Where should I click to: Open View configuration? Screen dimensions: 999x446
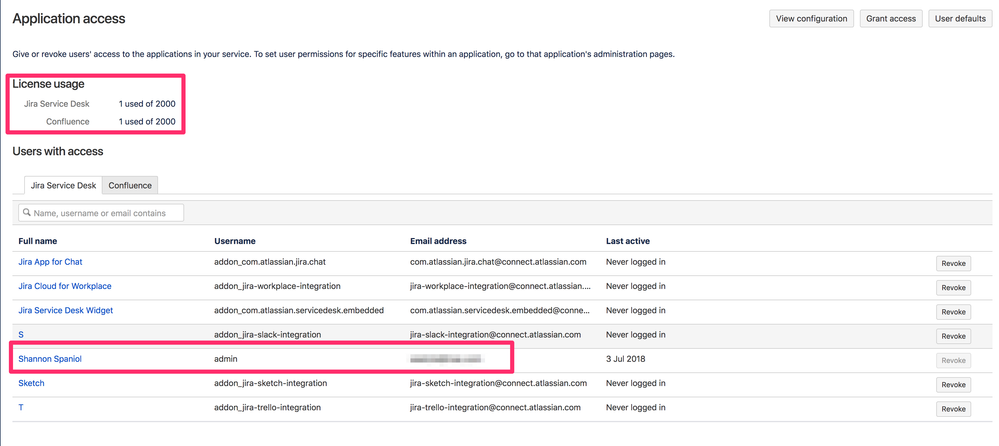(x=812, y=18)
